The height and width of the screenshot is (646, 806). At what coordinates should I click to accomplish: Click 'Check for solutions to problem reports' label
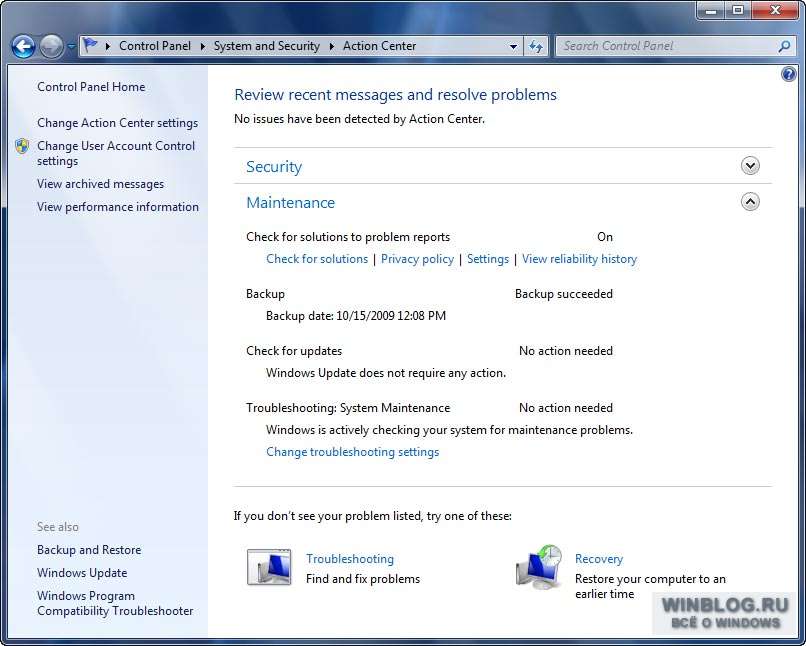348,237
